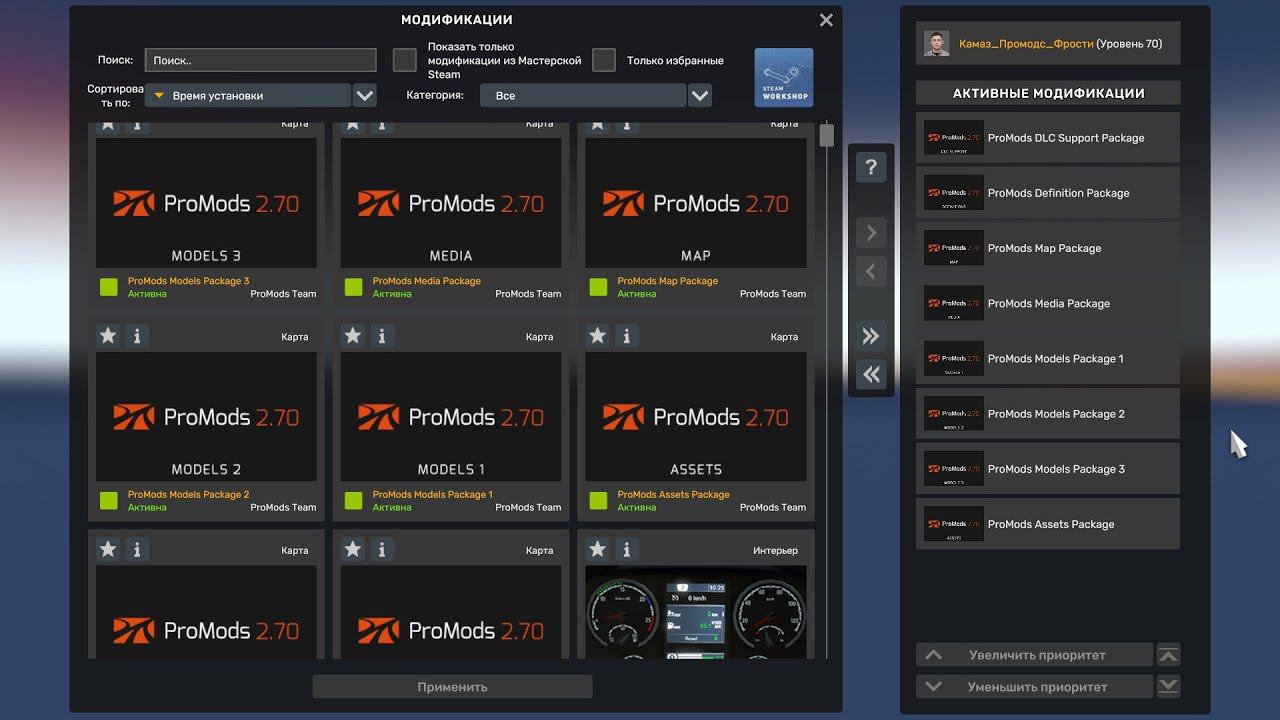Select ProMods Assets Package in active list
This screenshot has height=720, width=1280.
pos(1048,523)
